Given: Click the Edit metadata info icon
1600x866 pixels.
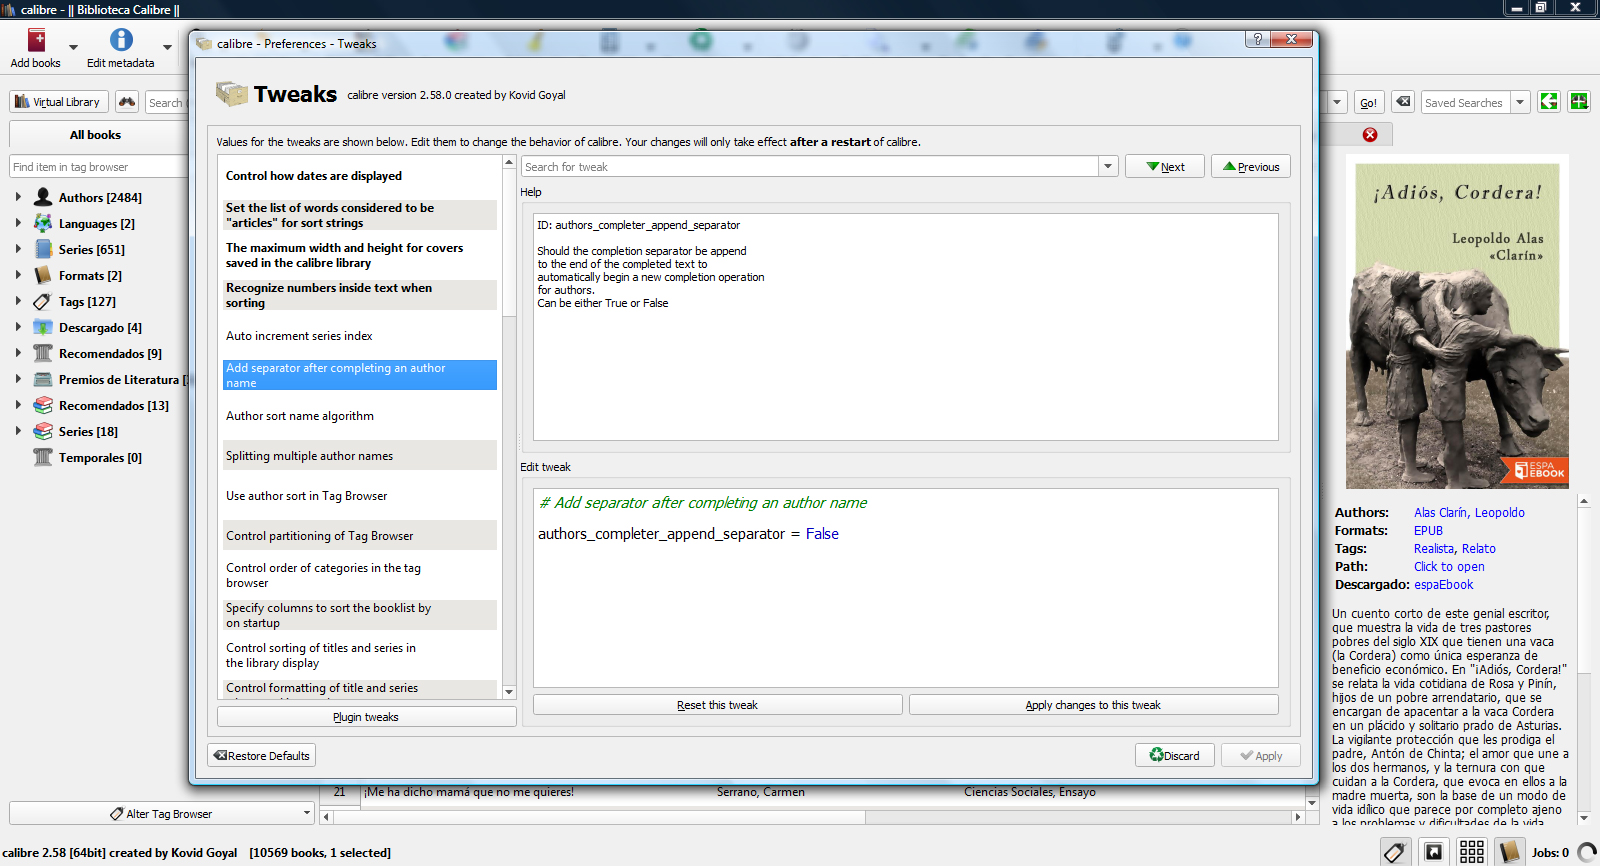Looking at the screenshot, I should tap(121, 40).
